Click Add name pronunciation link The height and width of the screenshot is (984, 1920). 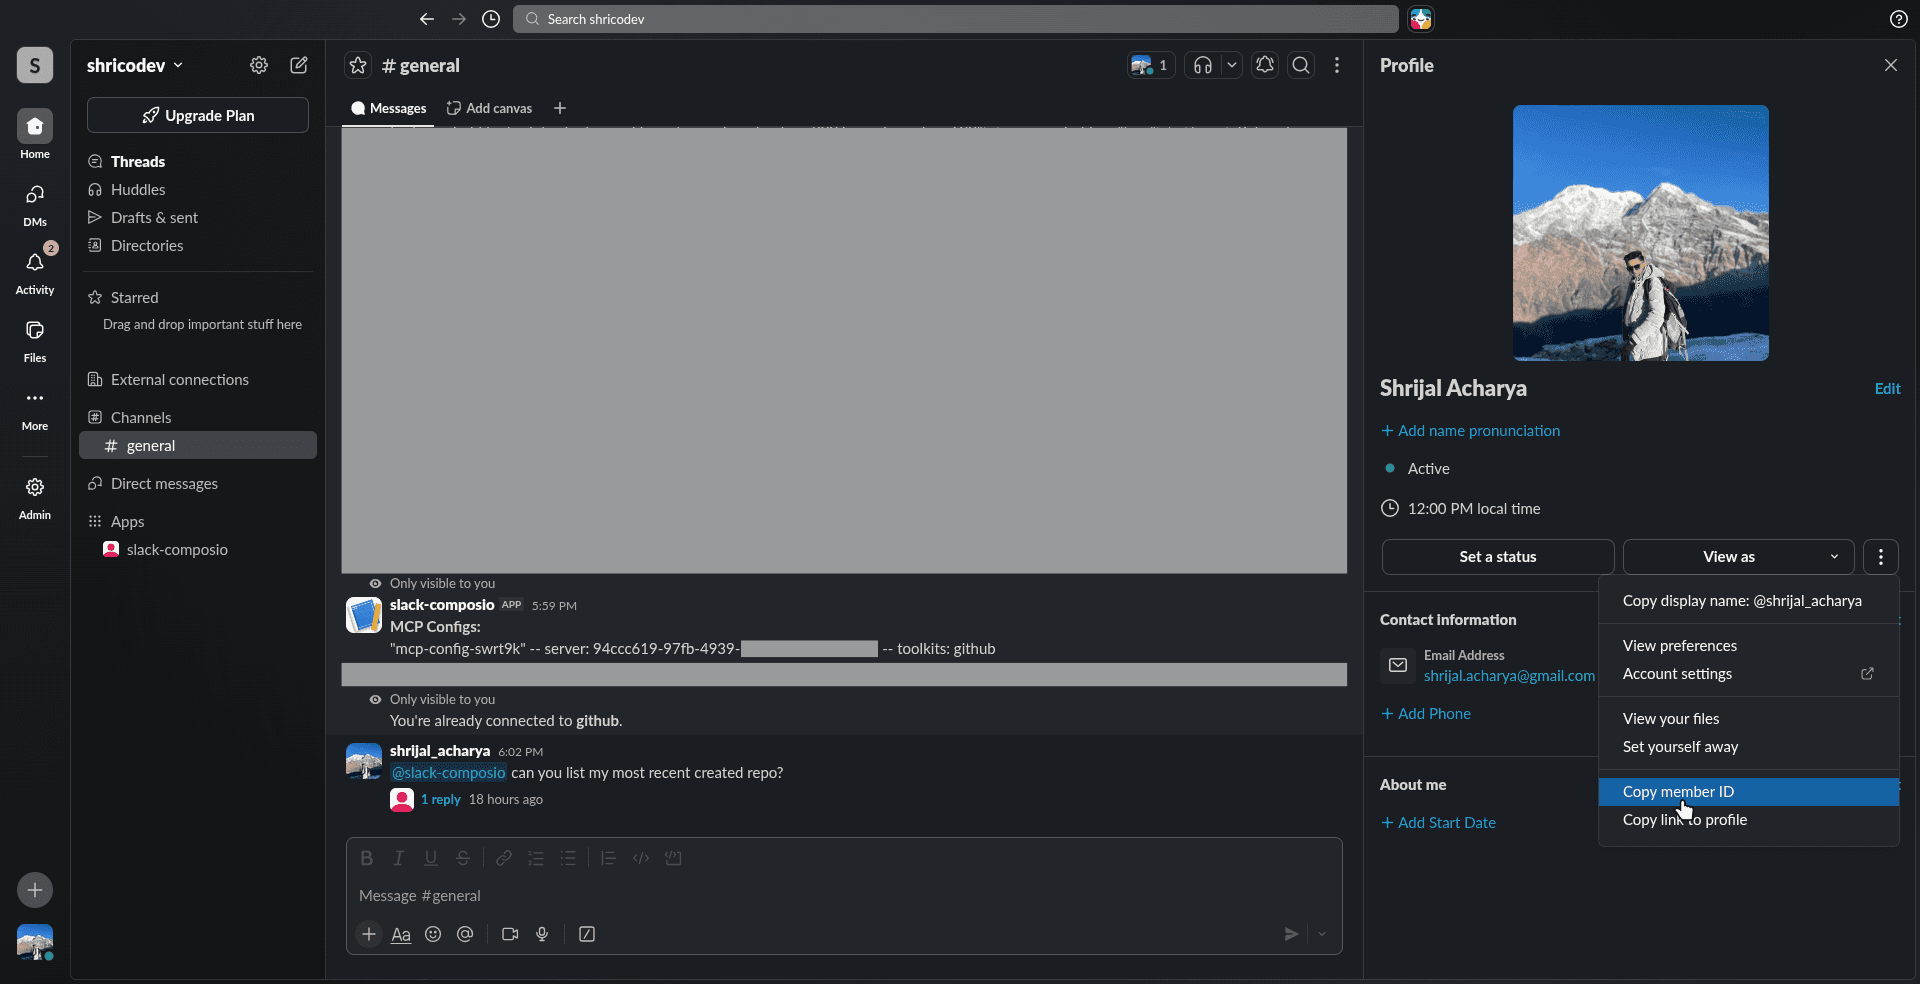1470,431
